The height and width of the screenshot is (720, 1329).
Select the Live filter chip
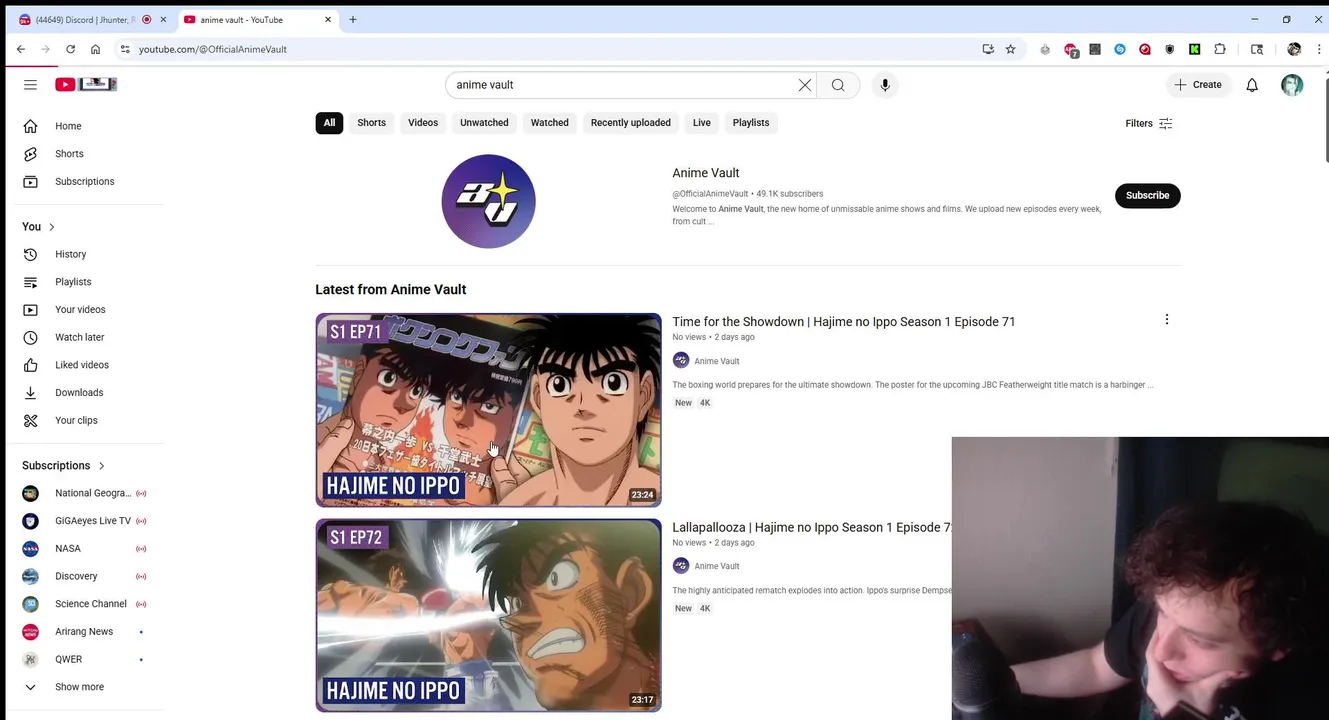702,123
